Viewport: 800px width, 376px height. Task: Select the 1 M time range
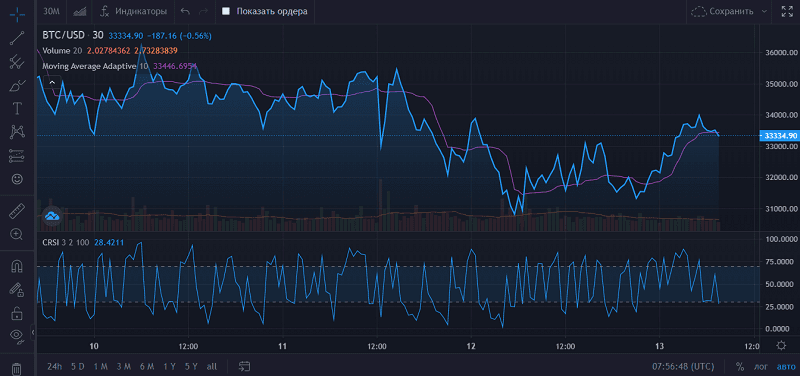click(101, 366)
